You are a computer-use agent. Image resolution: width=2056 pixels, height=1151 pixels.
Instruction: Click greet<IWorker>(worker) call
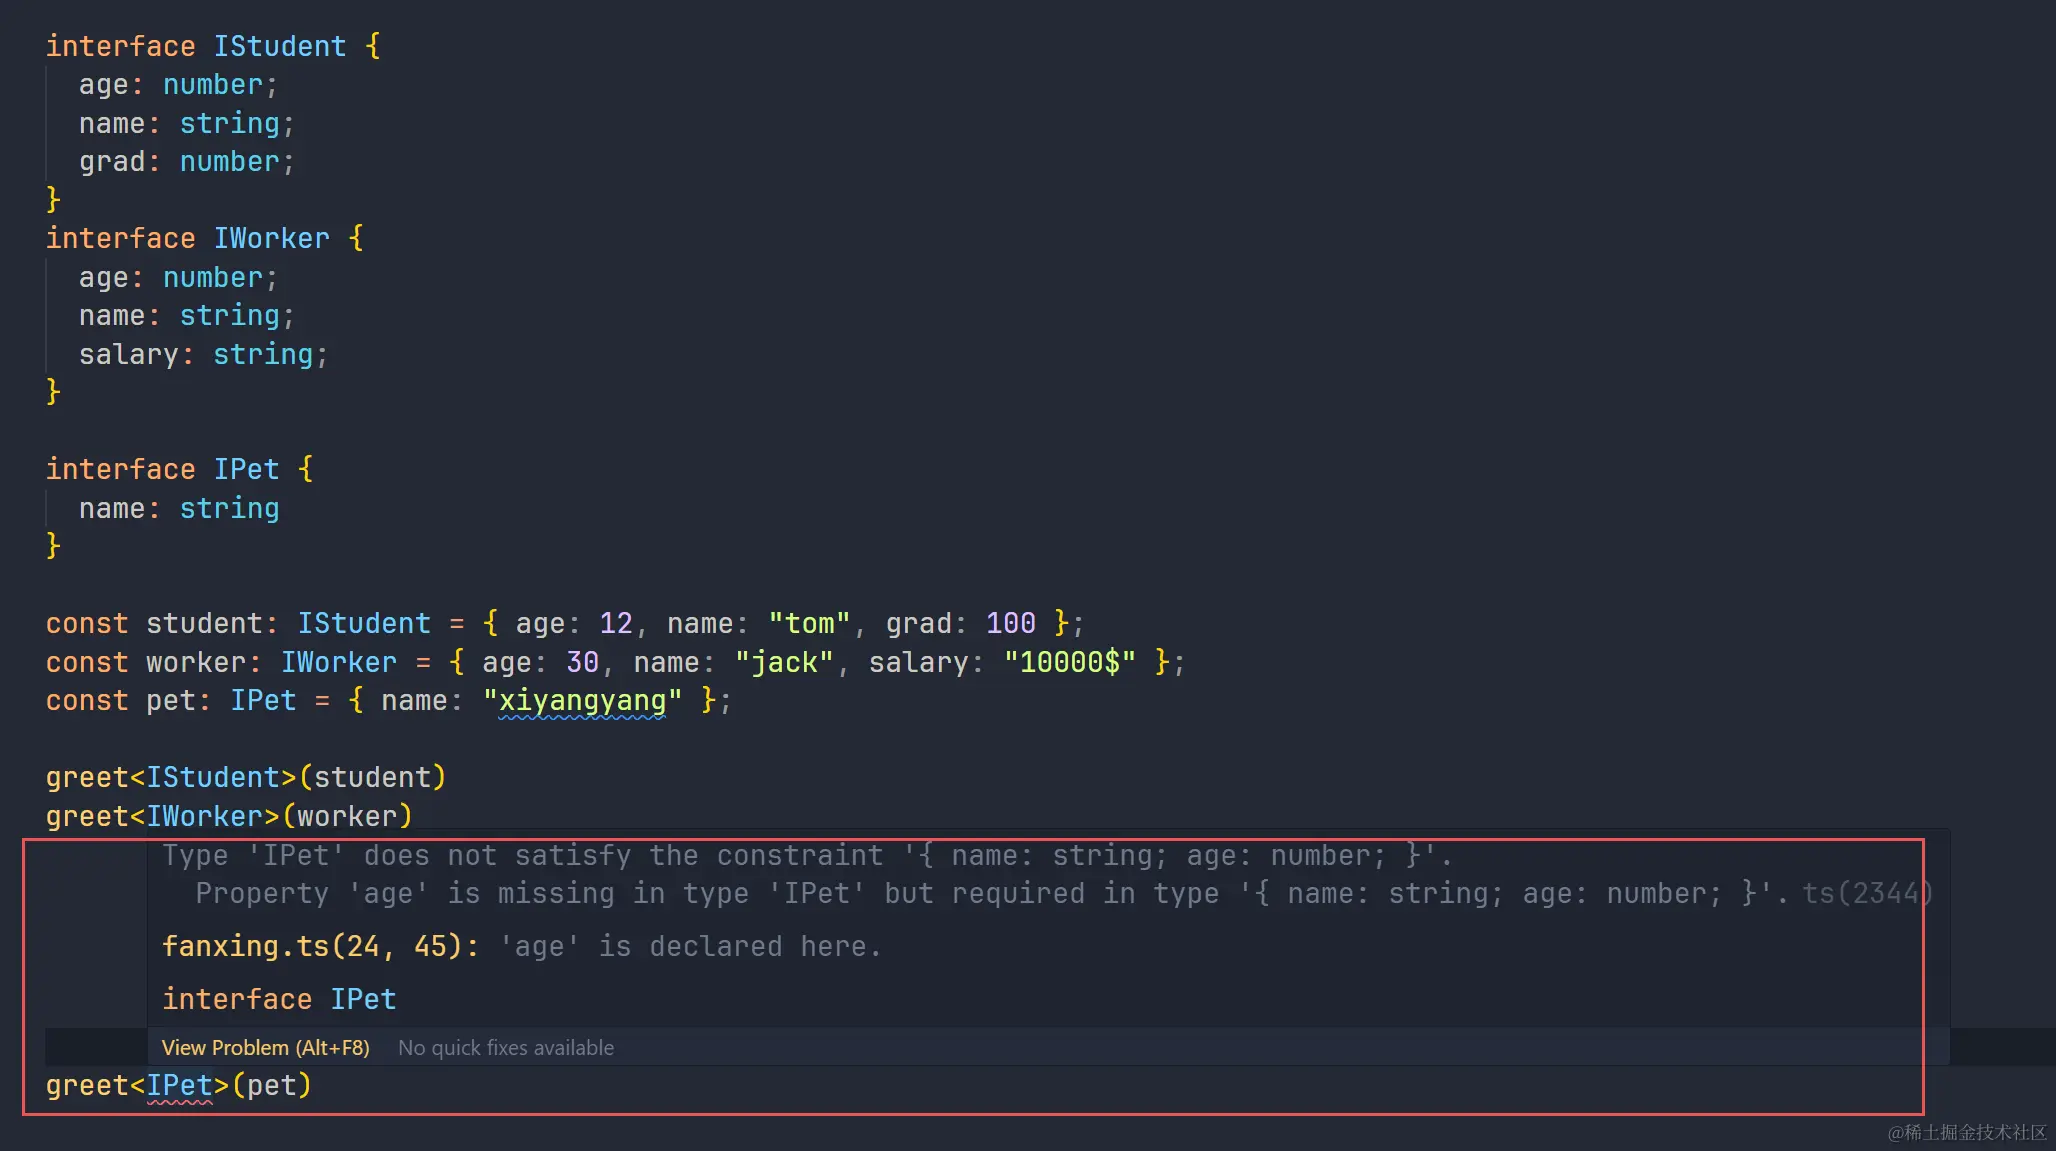[229, 816]
